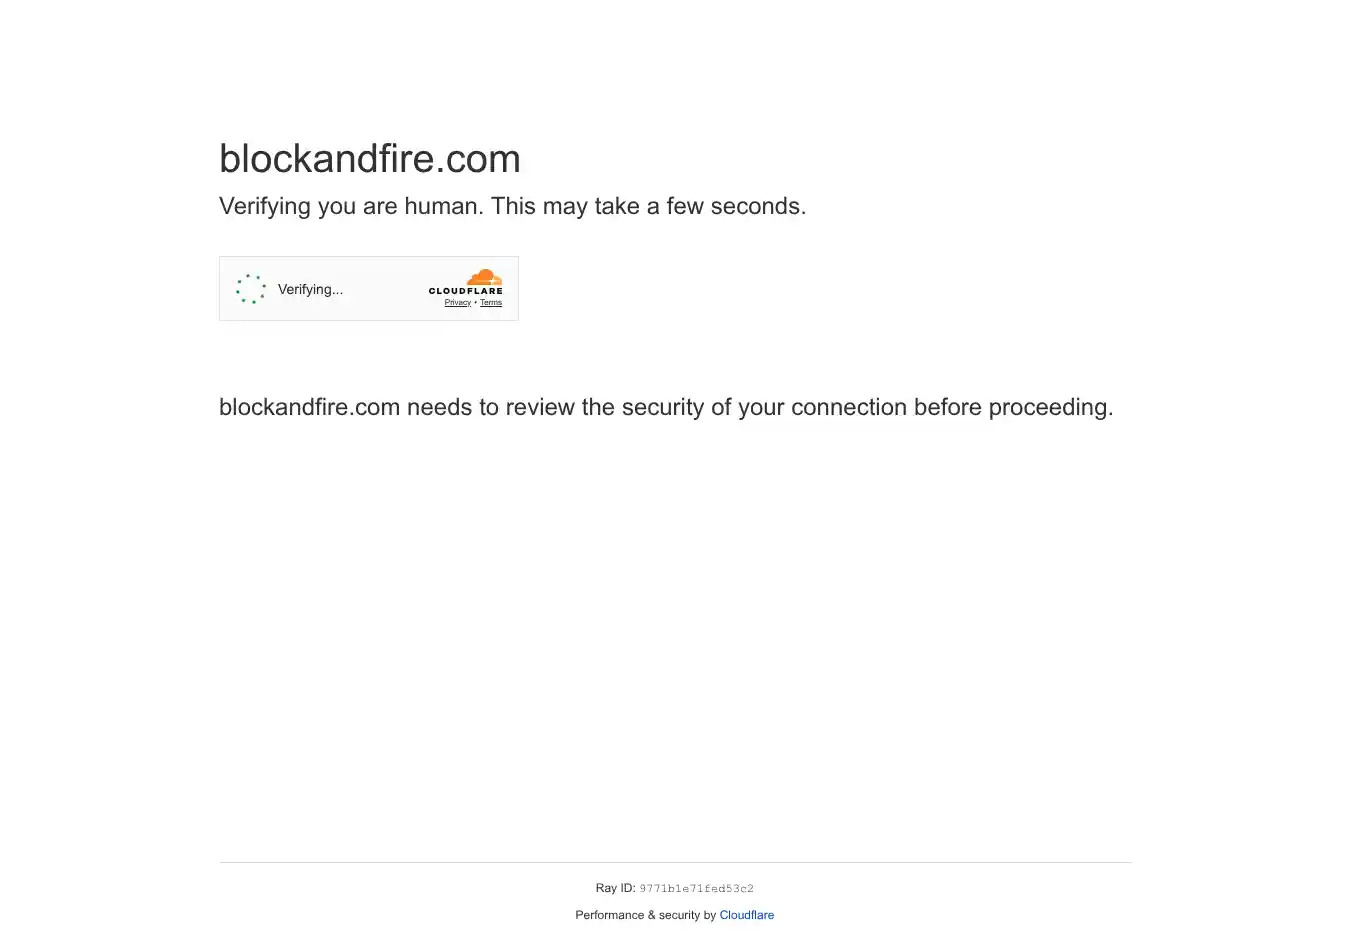
Task: Select the Ray ID code value
Action: 697,888
